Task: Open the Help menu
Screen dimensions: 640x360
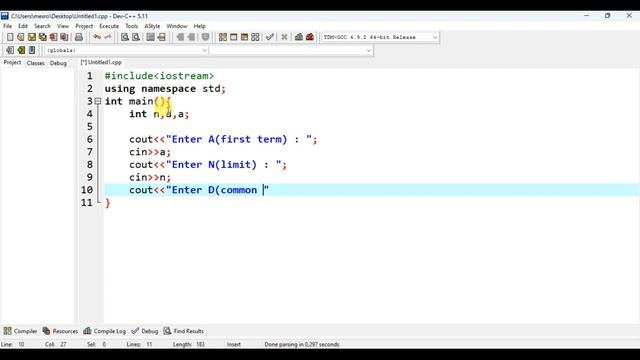Action: pyautogui.click(x=200, y=26)
